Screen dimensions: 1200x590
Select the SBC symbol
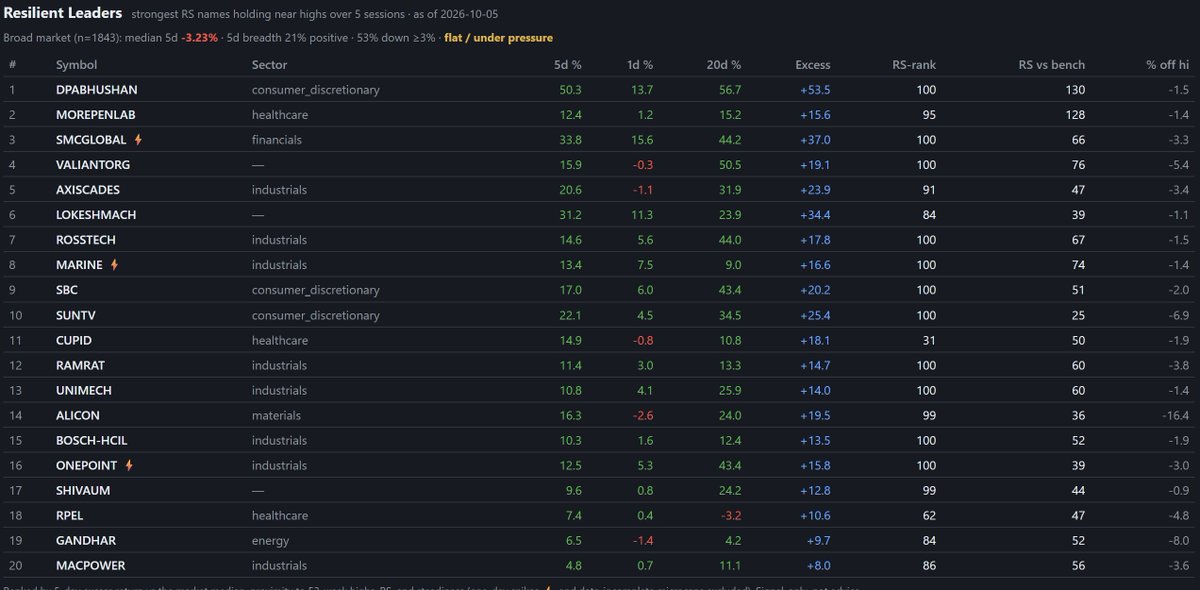67,290
